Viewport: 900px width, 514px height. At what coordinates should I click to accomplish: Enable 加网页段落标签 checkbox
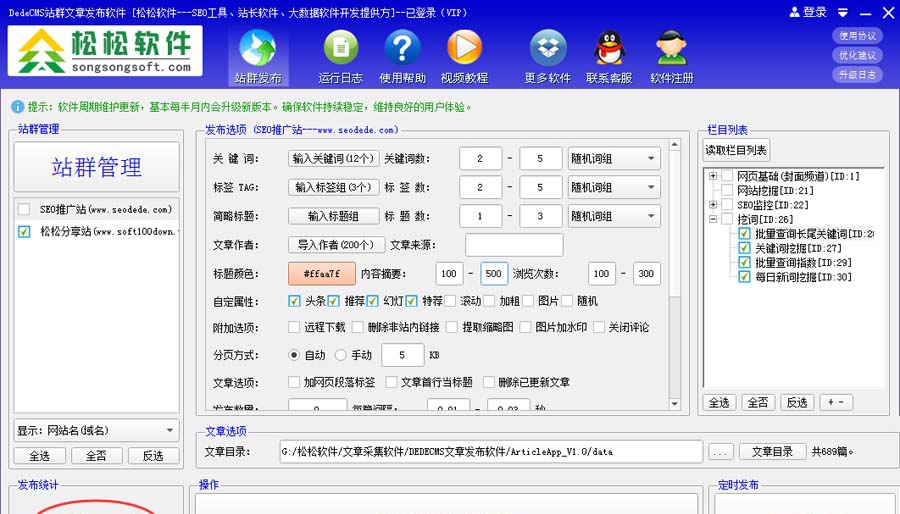(294, 382)
